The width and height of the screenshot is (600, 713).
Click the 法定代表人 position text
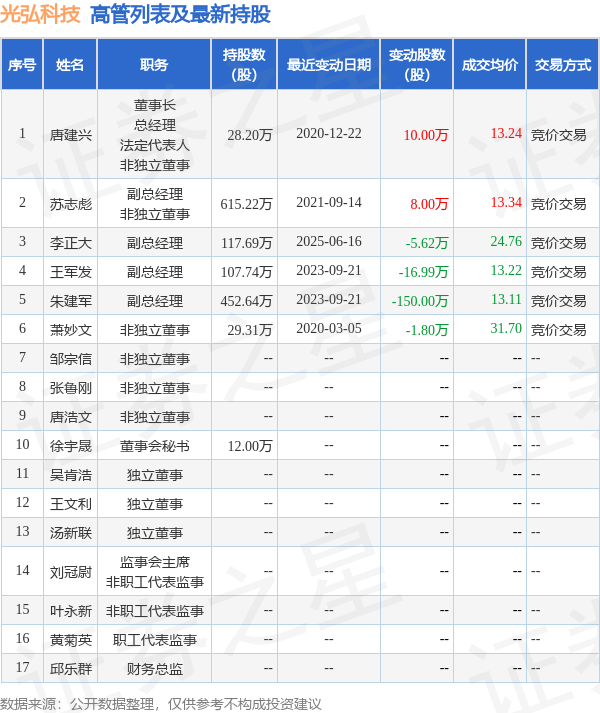pos(154,145)
